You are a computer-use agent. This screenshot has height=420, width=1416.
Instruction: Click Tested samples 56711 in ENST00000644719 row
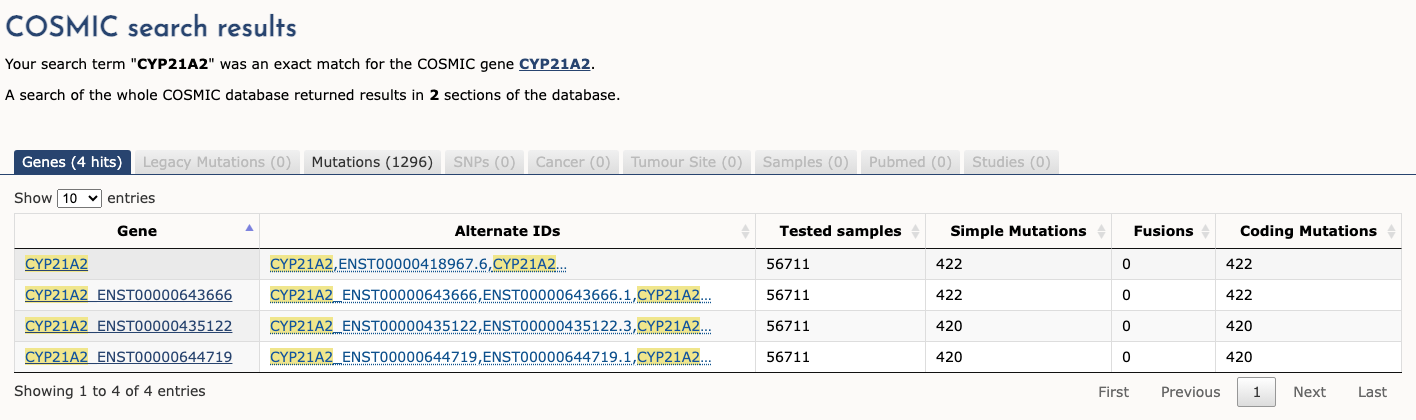coord(786,358)
